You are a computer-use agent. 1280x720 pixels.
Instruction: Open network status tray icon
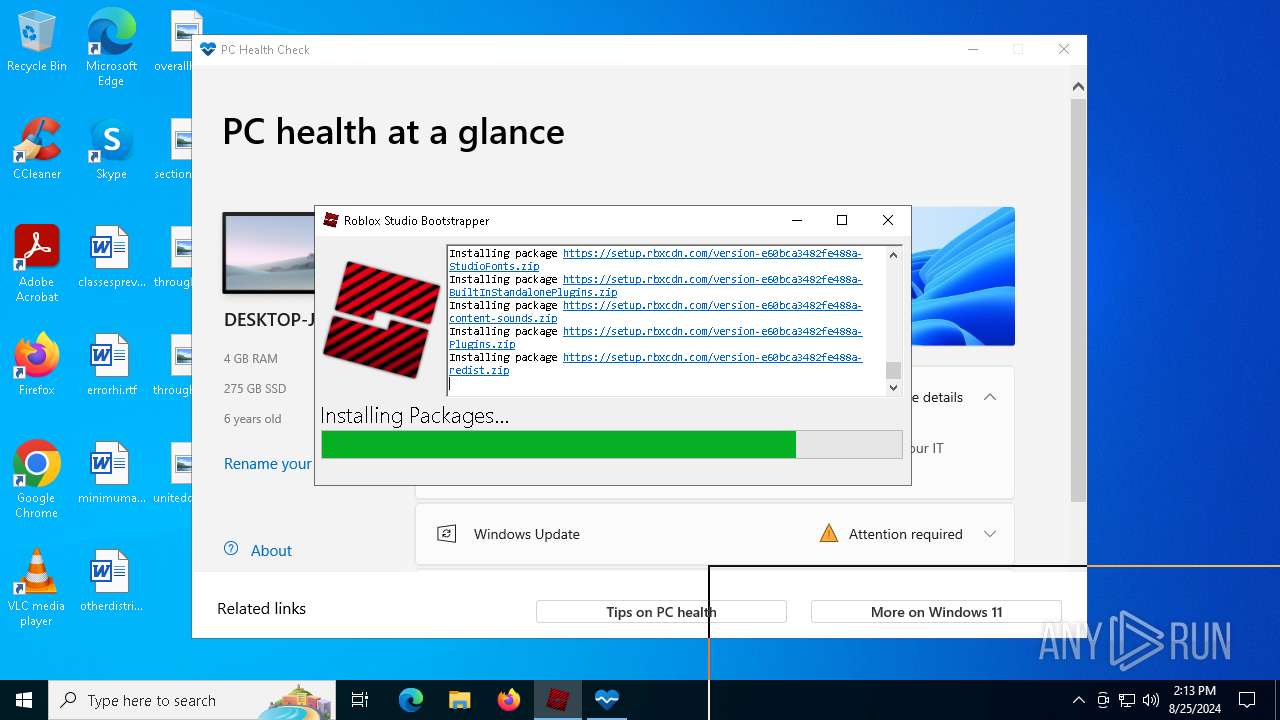click(x=1127, y=700)
